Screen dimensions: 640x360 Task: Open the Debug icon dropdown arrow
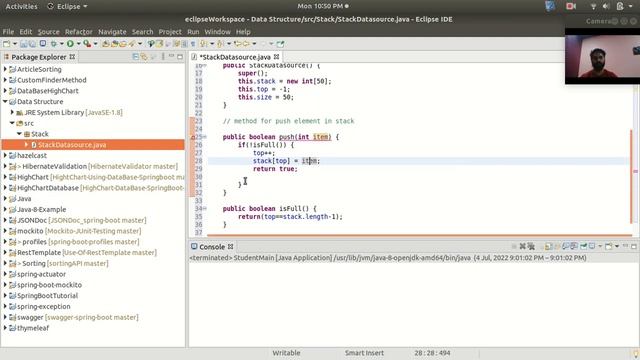(x=62, y=44)
